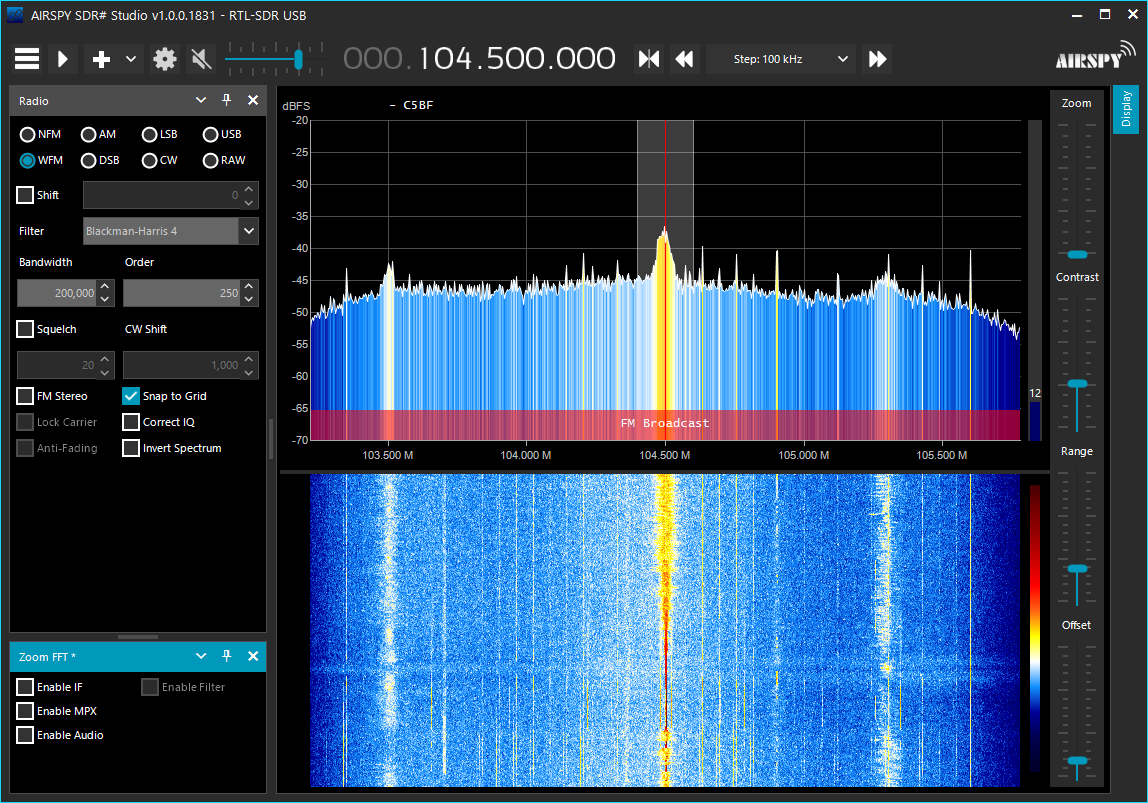Pin the Radio panel
This screenshot has height=803, width=1148.
(x=226, y=100)
